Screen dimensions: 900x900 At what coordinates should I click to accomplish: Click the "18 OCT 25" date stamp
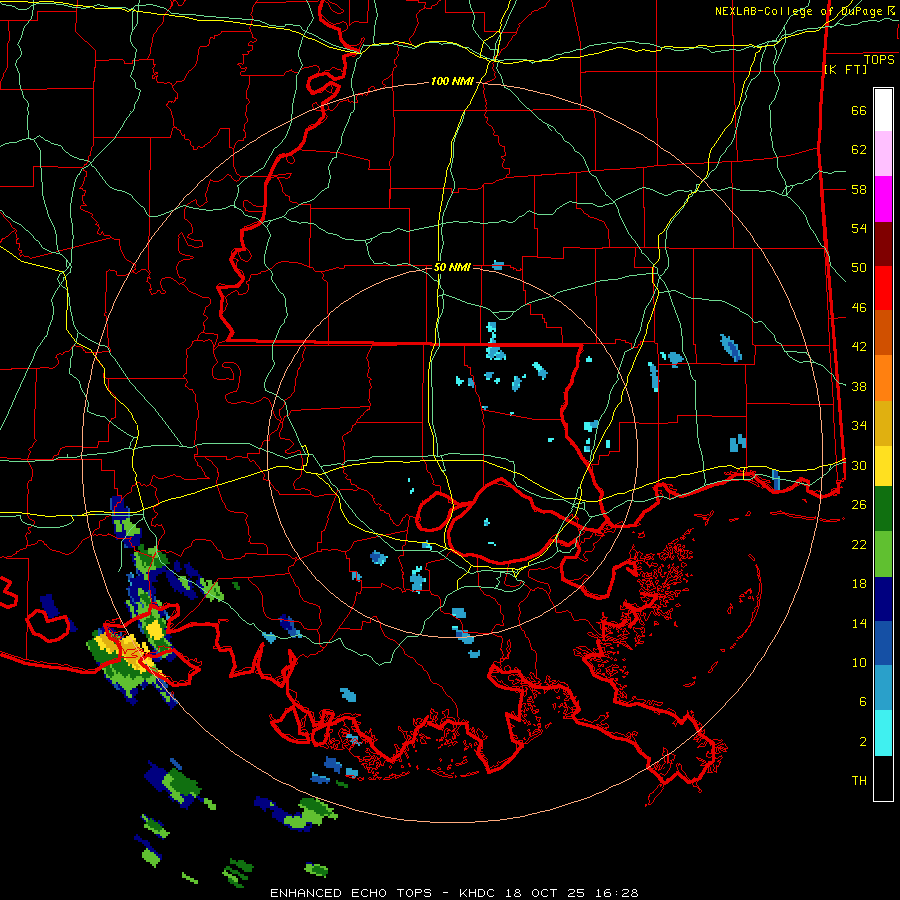click(548, 893)
